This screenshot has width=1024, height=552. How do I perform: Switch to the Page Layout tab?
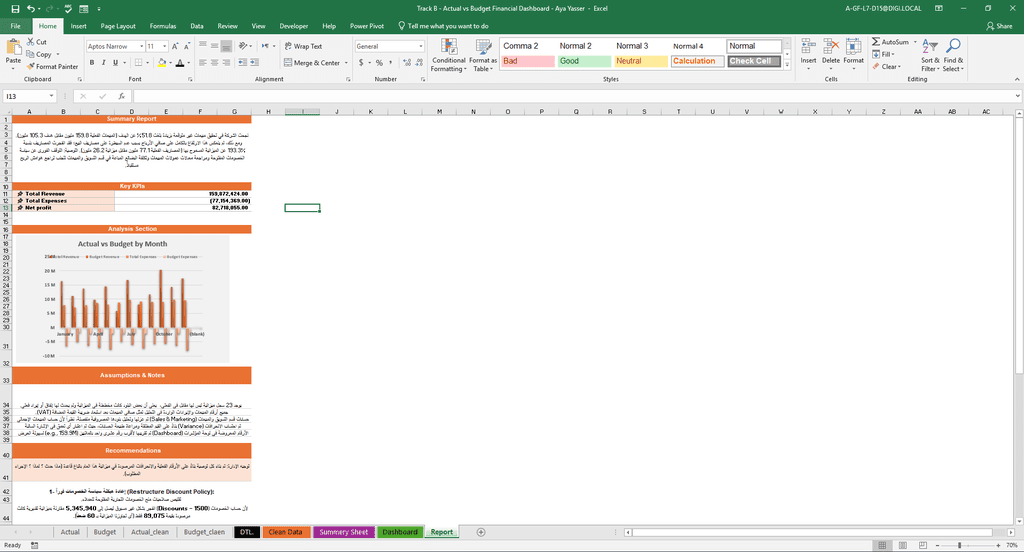[118, 26]
